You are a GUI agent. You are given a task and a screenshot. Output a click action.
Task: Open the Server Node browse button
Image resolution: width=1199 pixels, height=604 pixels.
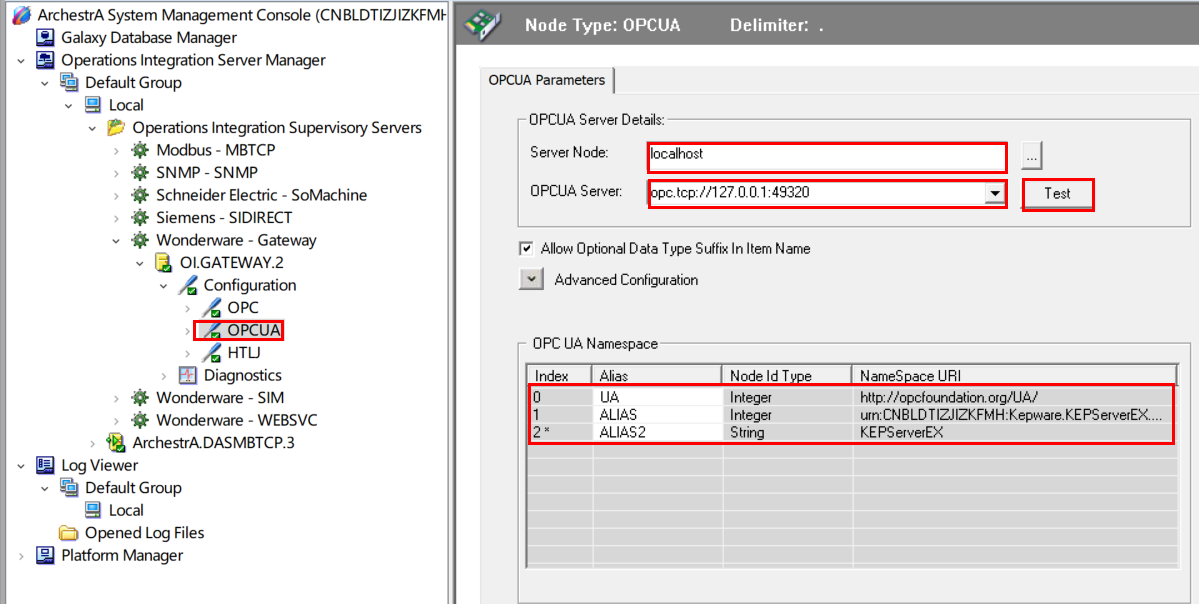pos(1031,155)
